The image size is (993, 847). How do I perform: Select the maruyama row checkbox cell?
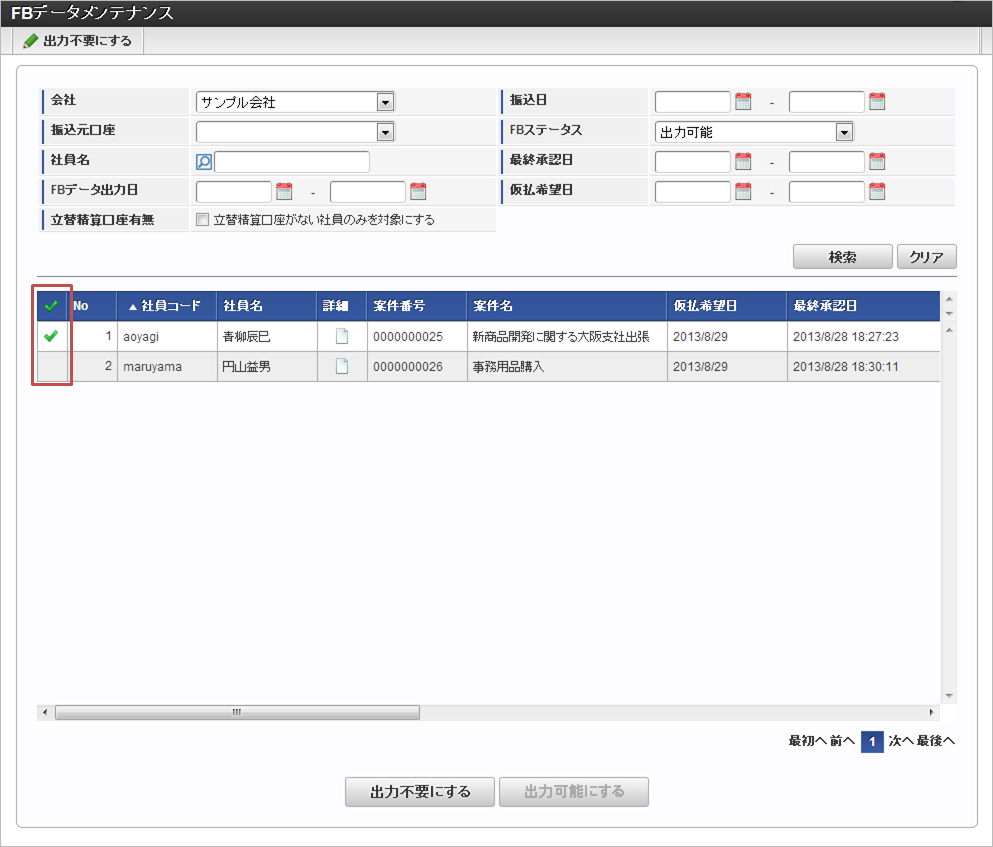point(51,367)
